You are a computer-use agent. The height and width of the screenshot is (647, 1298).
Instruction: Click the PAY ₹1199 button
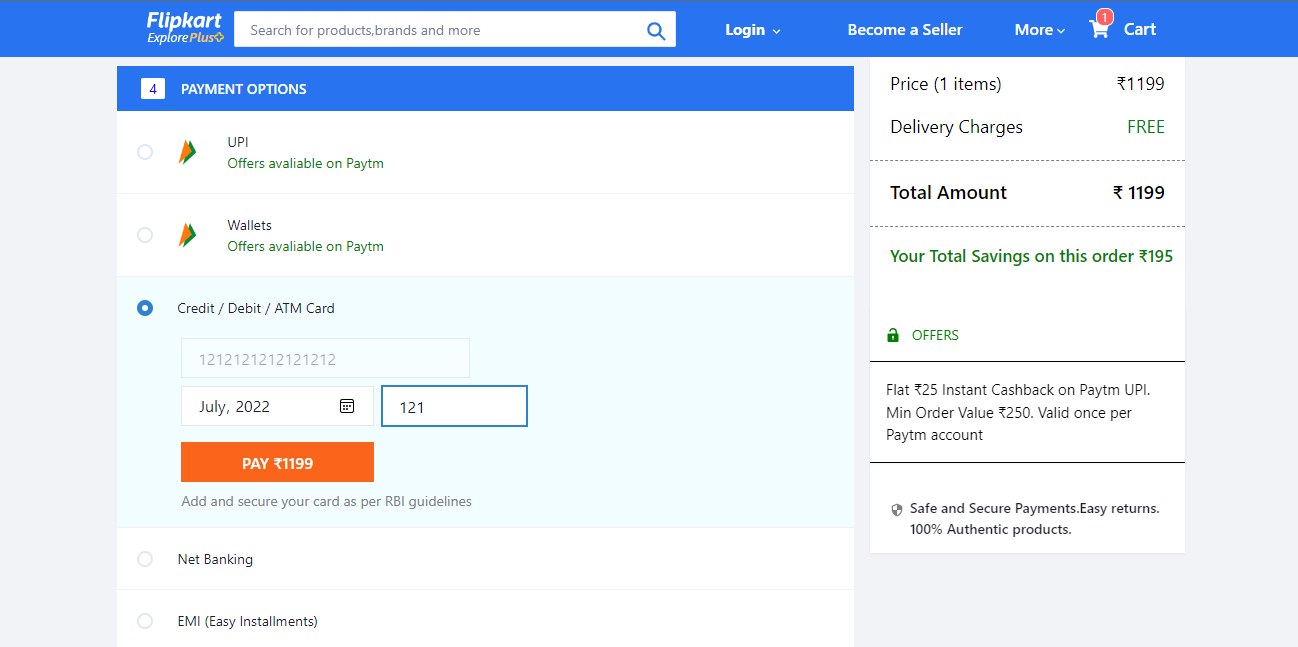pyautogui.click(x=277, y=462)
